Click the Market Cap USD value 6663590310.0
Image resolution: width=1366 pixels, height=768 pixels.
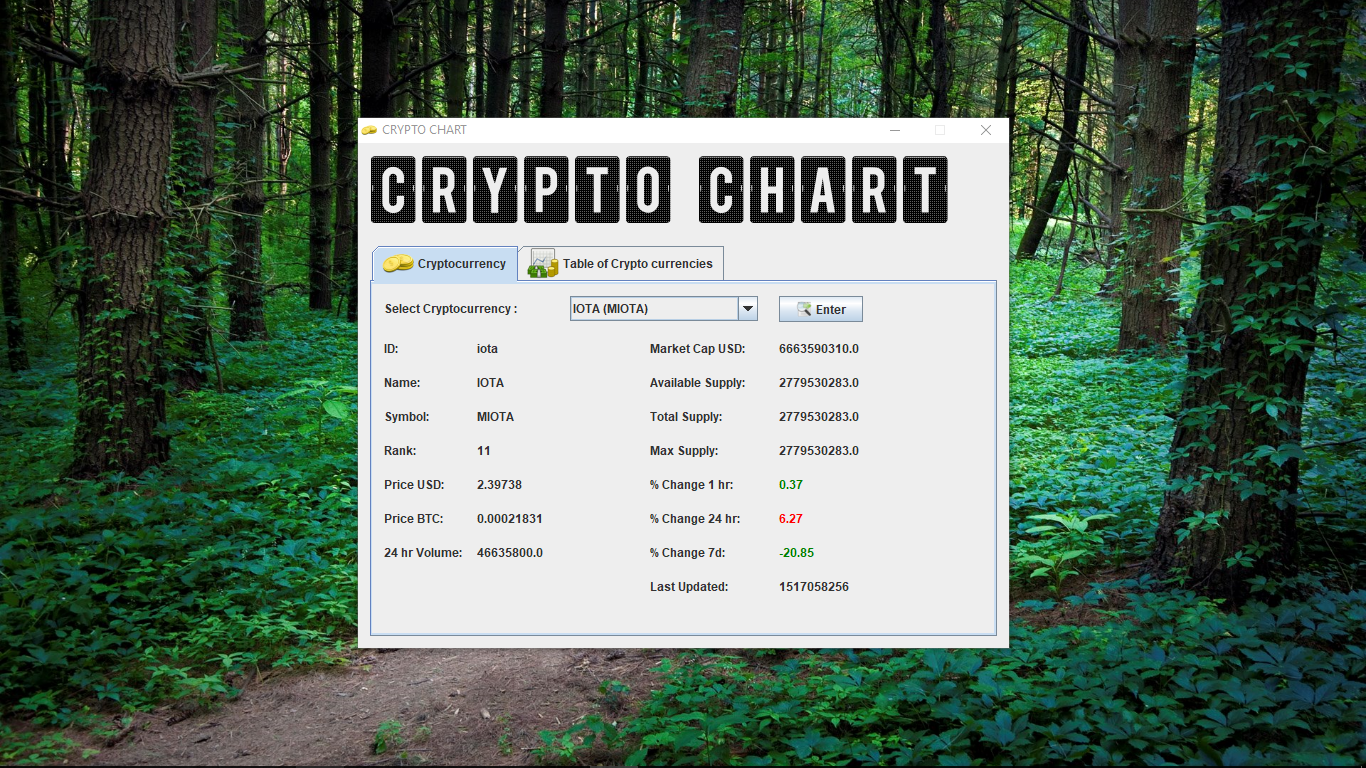818,349
